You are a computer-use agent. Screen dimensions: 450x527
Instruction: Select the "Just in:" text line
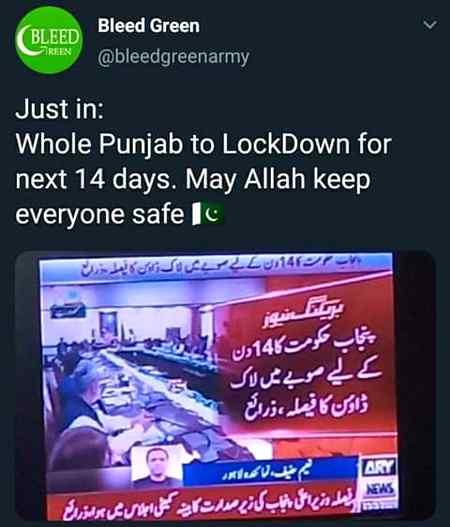pos(60,109)
